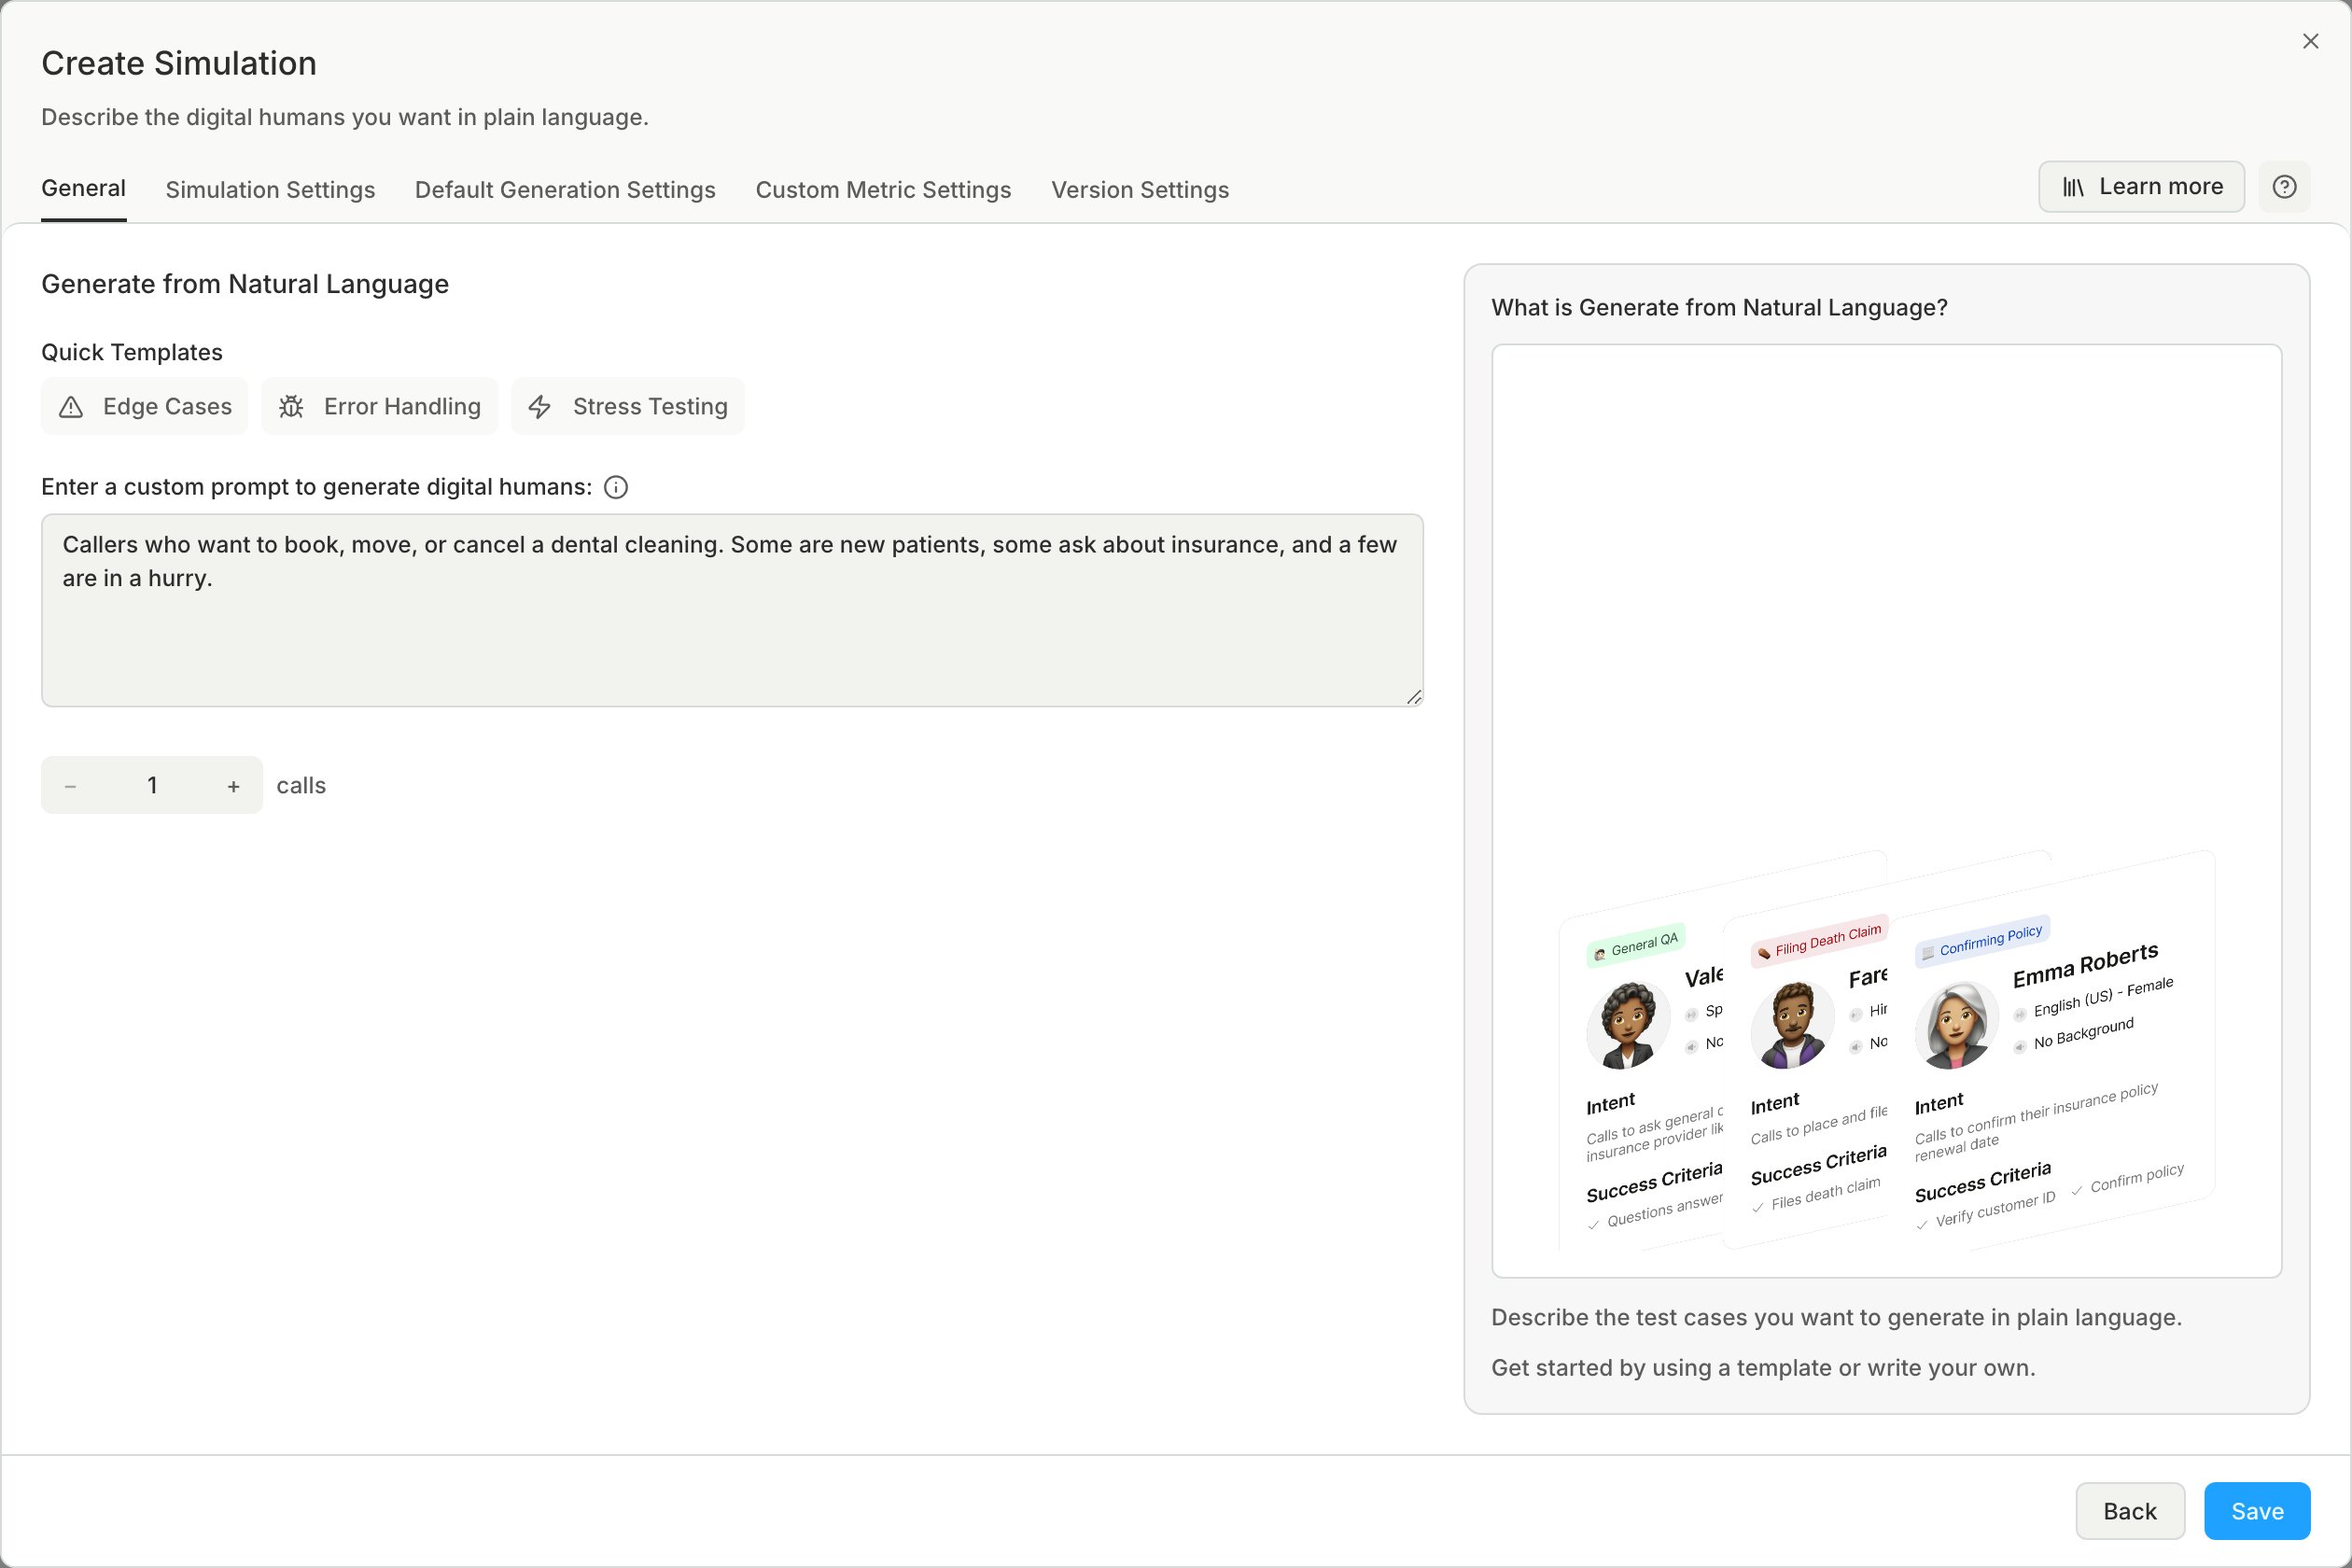
Task: Decrease the number of calls with minus
Action: click(70, 786)
